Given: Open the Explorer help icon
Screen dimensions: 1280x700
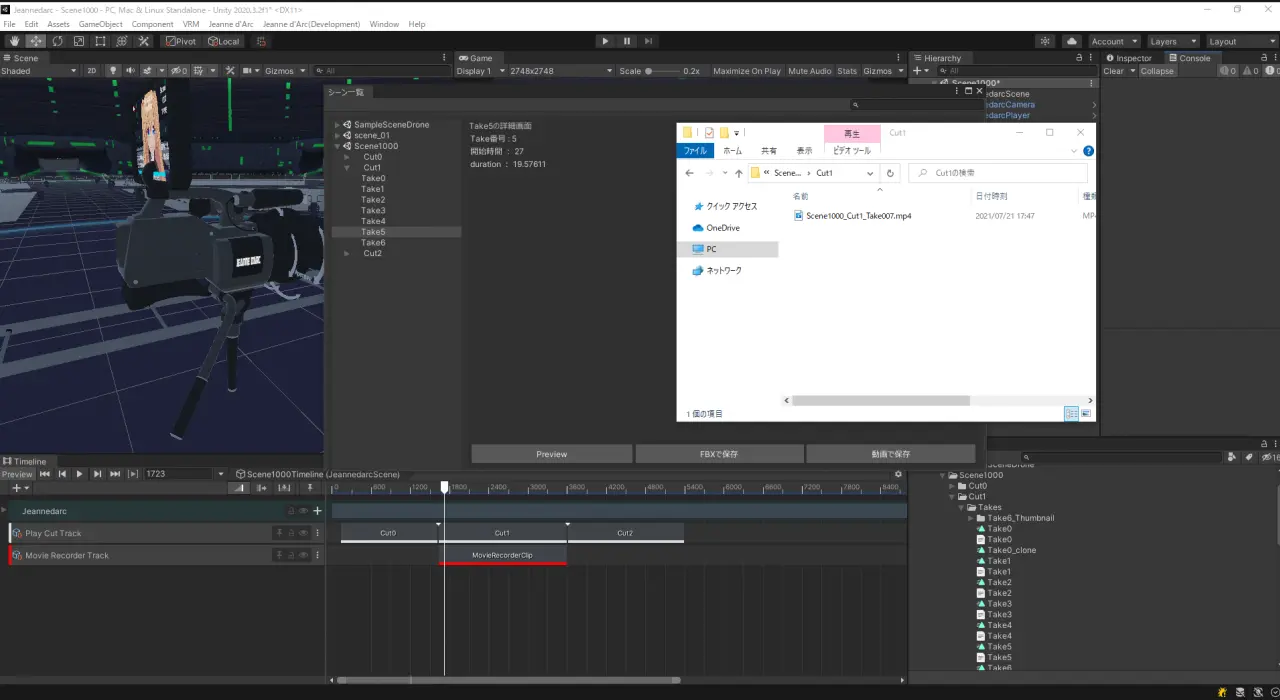Looking at the screenshot, I should click(x=1088, y=151).
